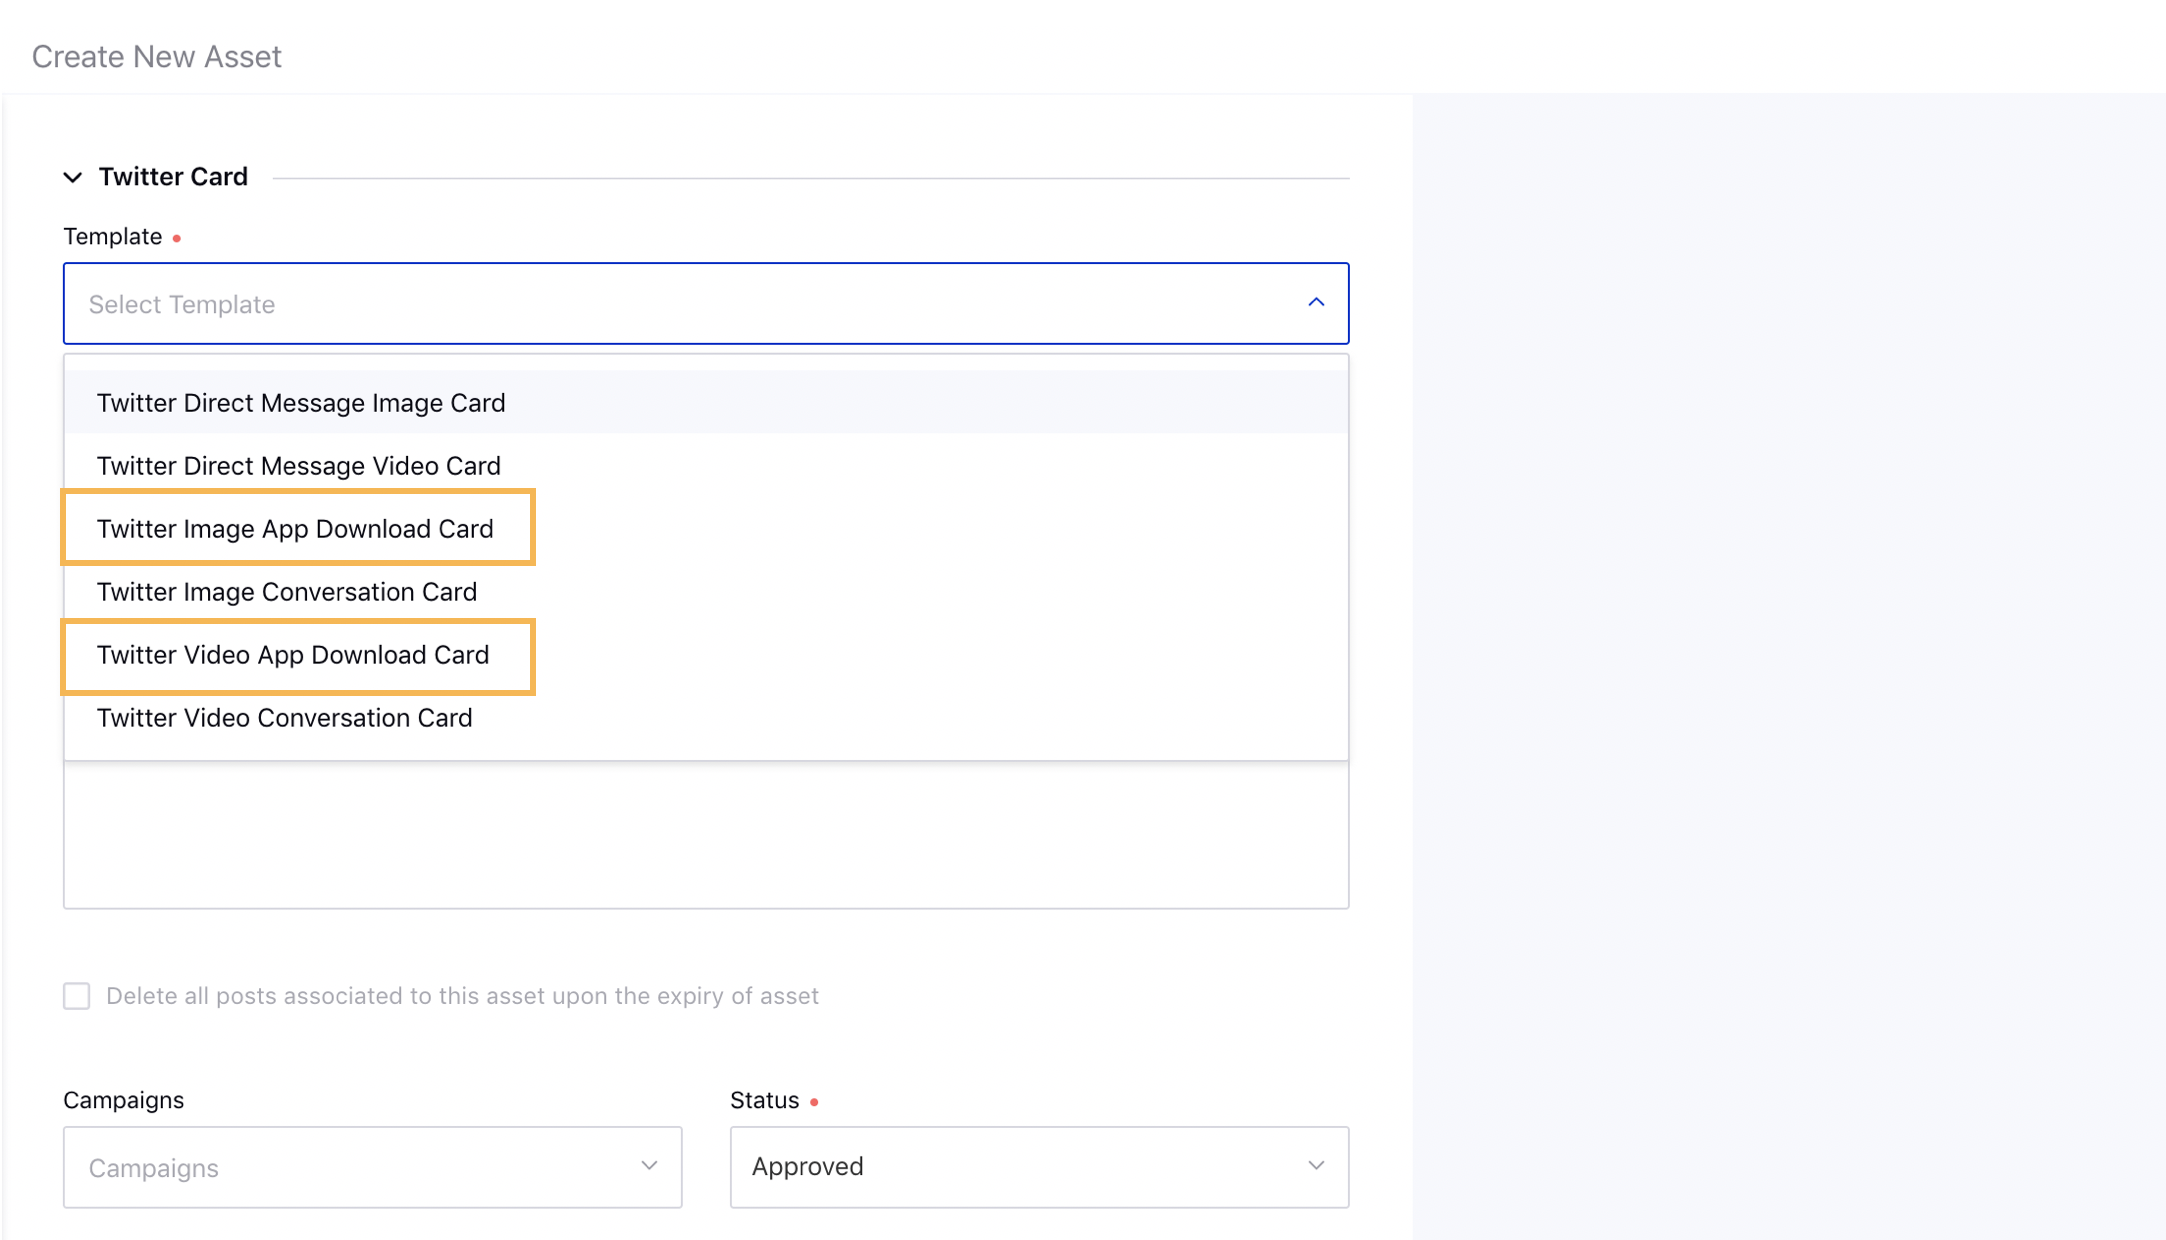Click the Twitter Card section title
The width and height of the screenshot is (2166, 1240).
[173, 177]
